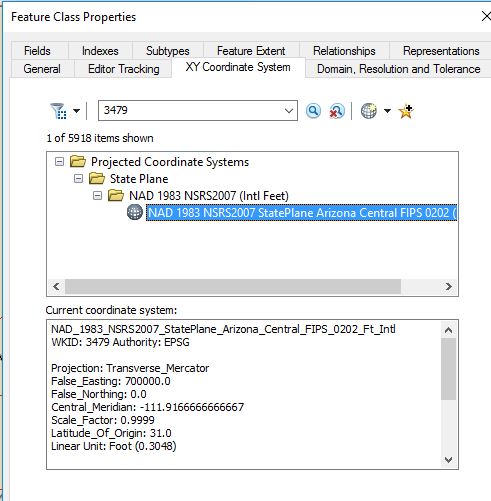Clear the search with red X icon
Screen dimensions: 491x501
click(x=337, y=111)
